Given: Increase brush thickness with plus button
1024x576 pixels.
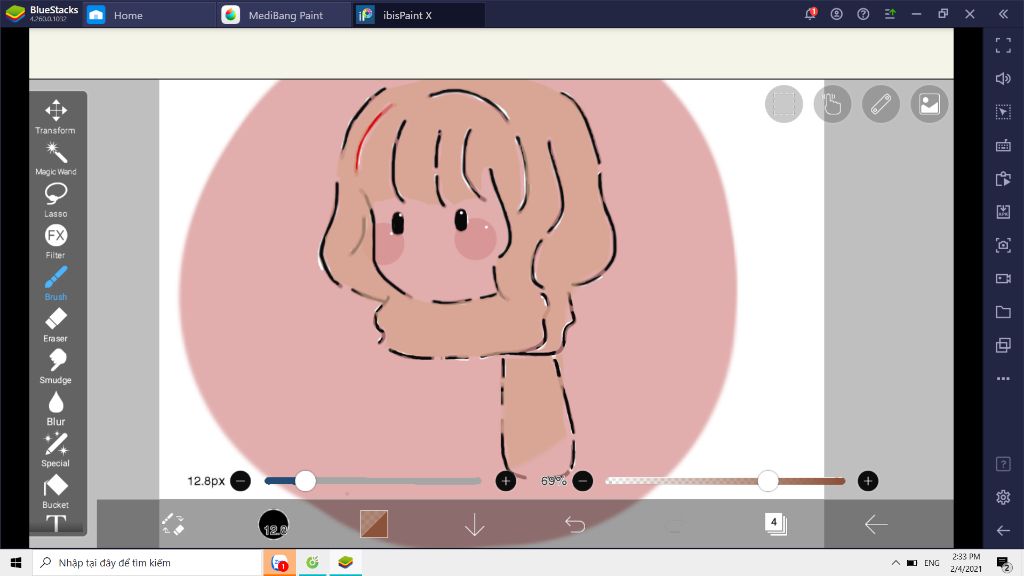Looking at the screenshot, I should click(505, 481).
